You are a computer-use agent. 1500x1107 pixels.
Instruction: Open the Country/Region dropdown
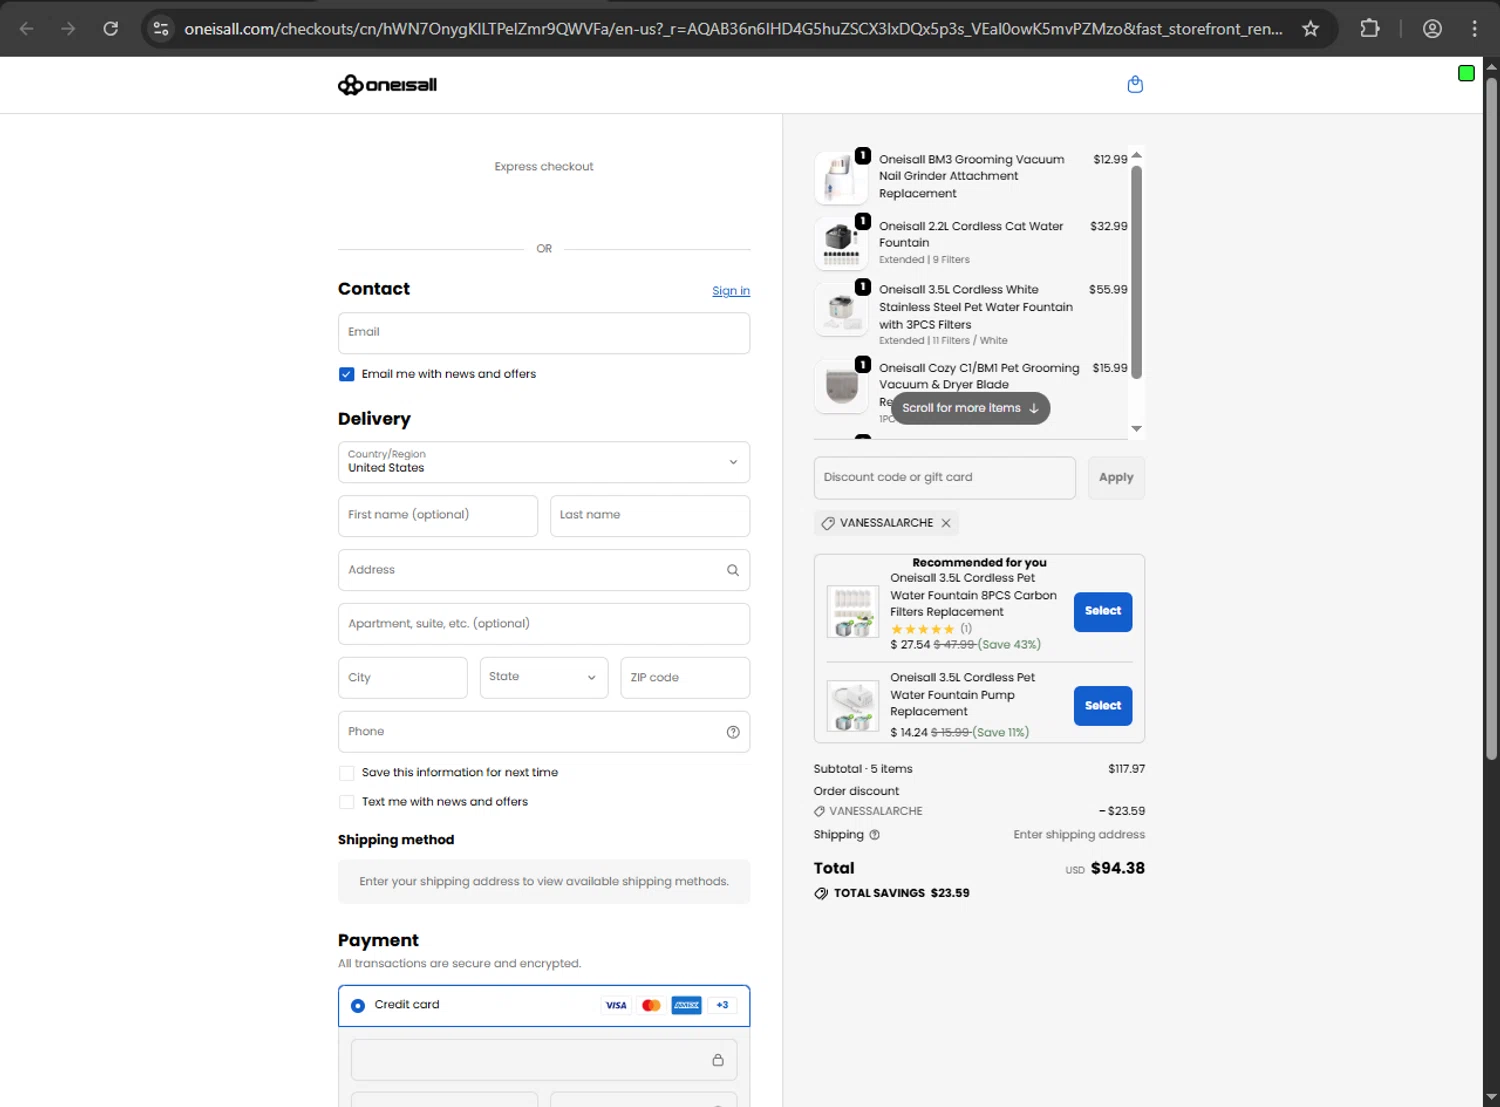coord(544,463)
